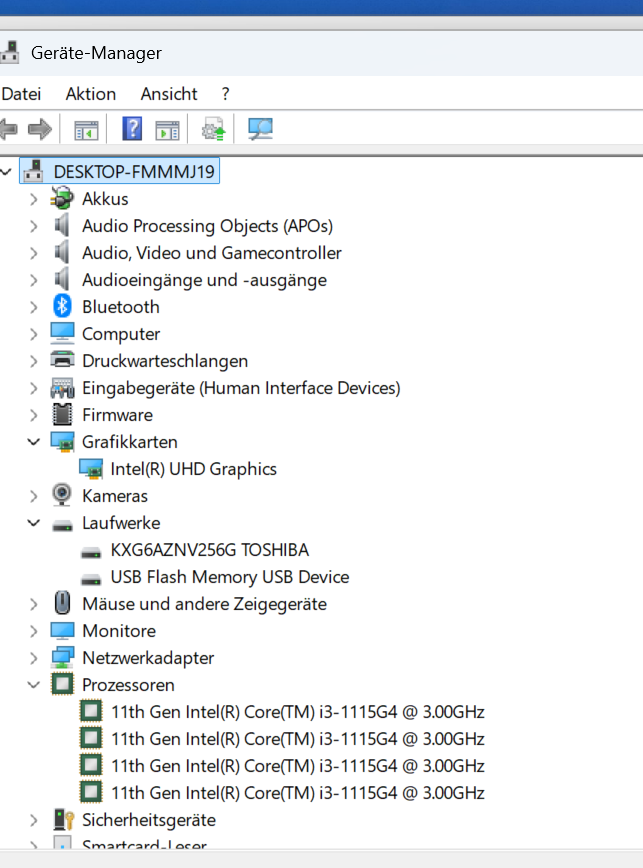Click the Sicherheitsgeräte key icon
This screenshot has height=868, width=643.
coord(64,820)
